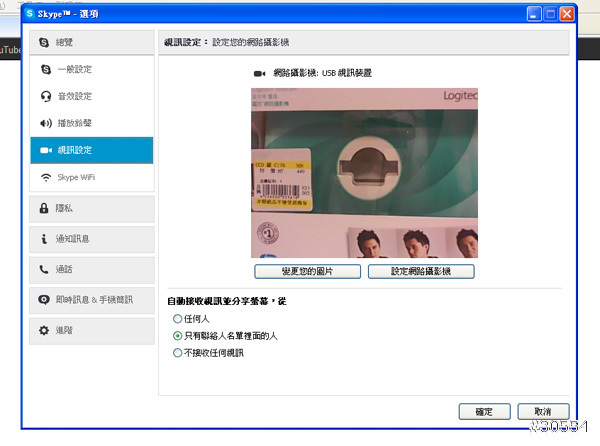Minimize the Skype options window
600x446 pixels.
coord(534,14)
